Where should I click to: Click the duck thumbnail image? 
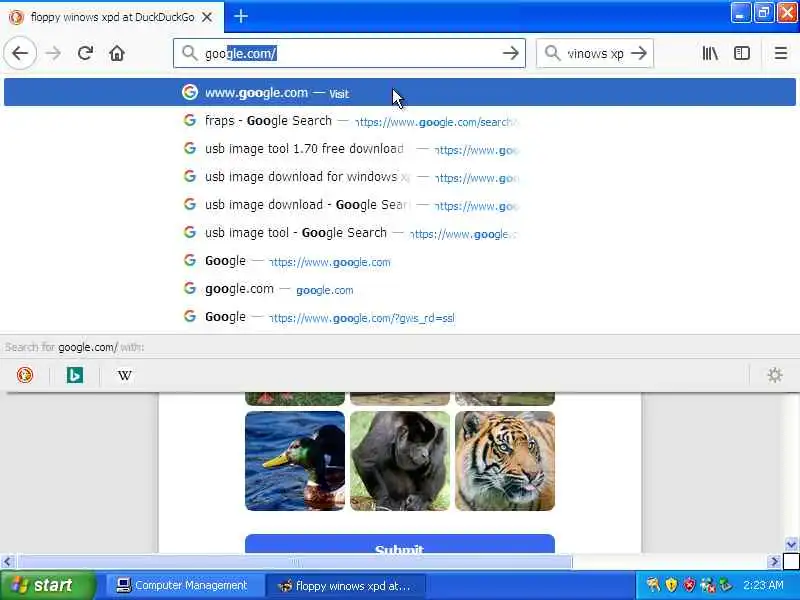[295, 461]
